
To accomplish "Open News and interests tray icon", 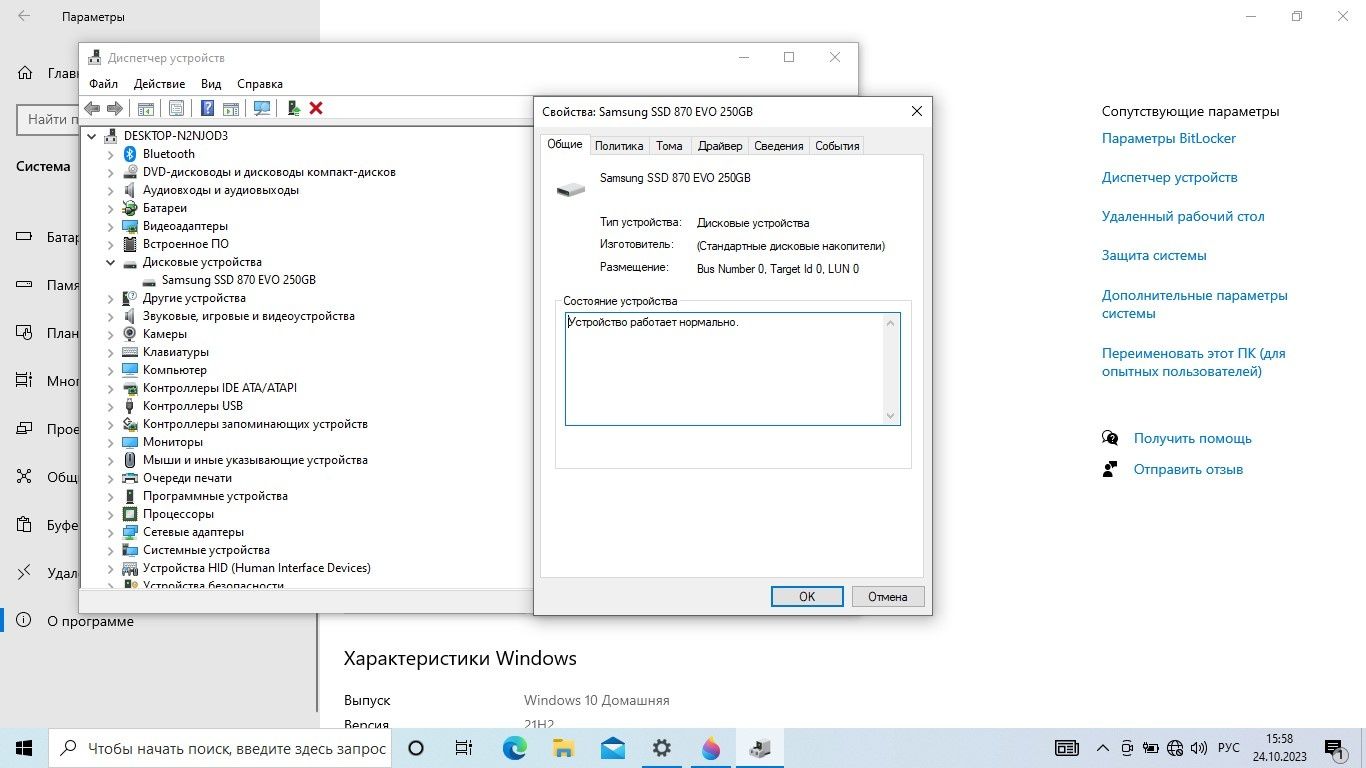I will (1067, 748).
